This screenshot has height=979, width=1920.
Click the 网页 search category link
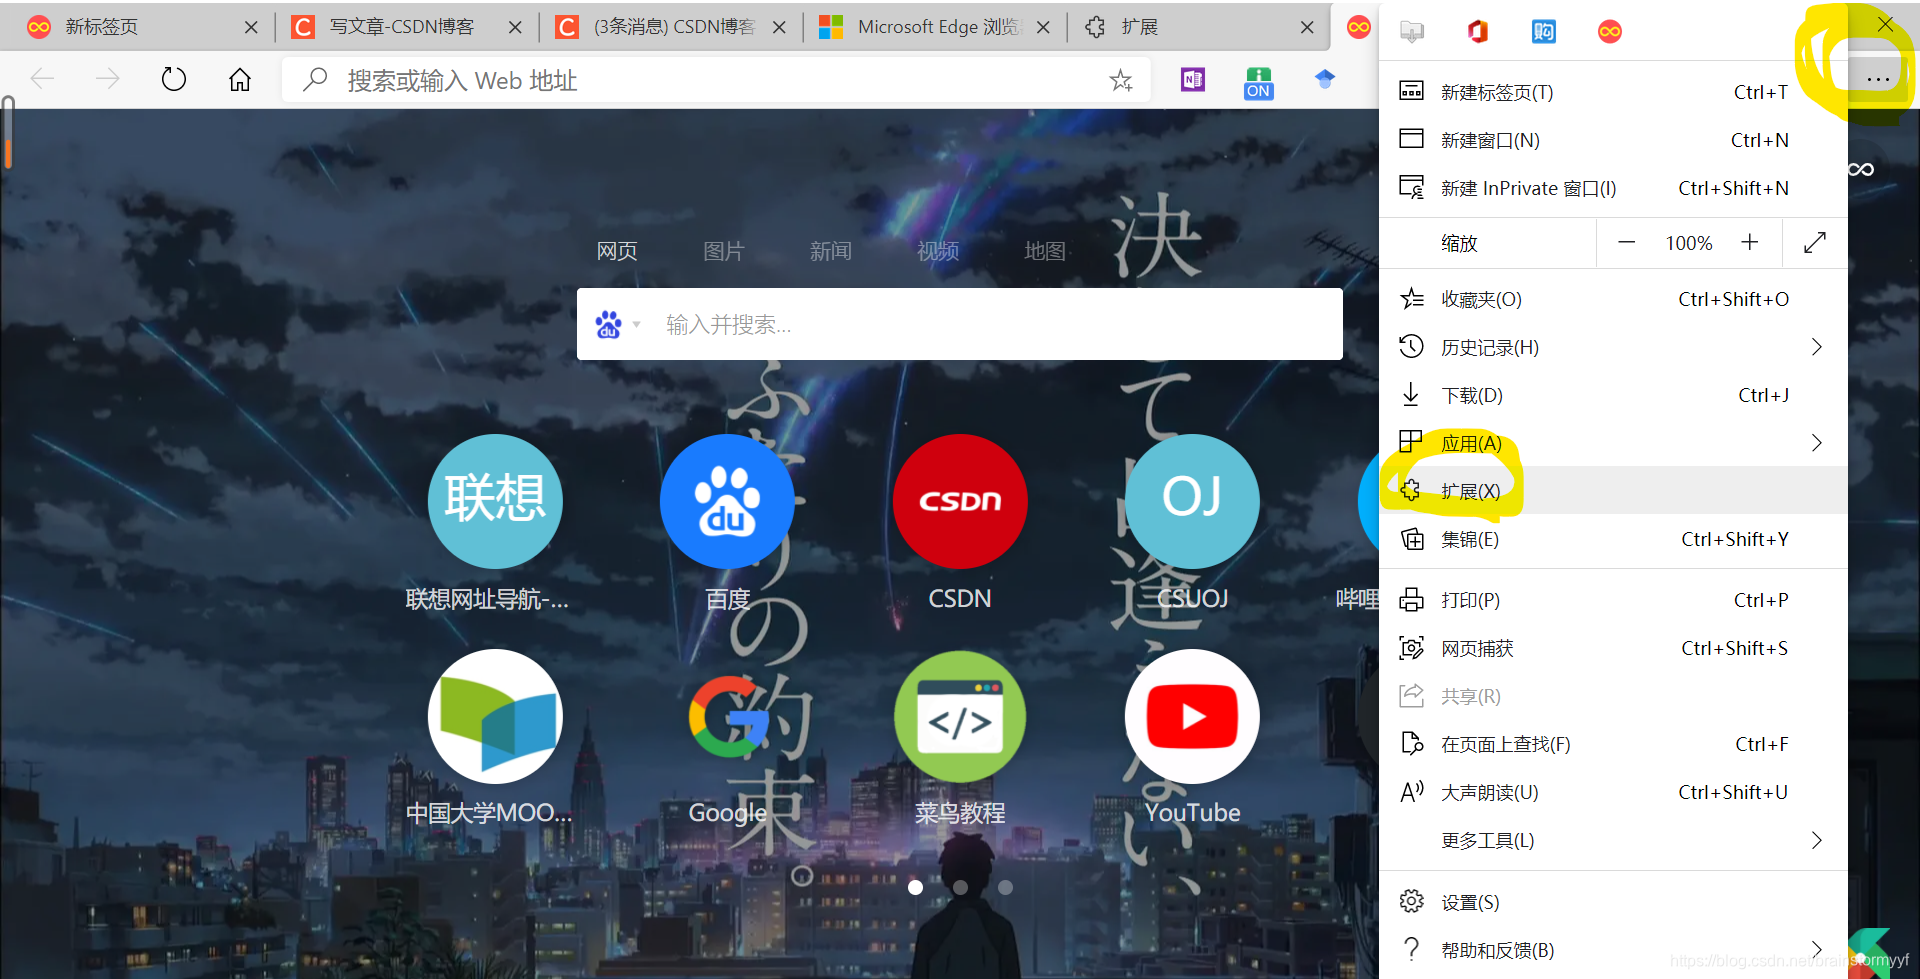(x=617, y=251)
